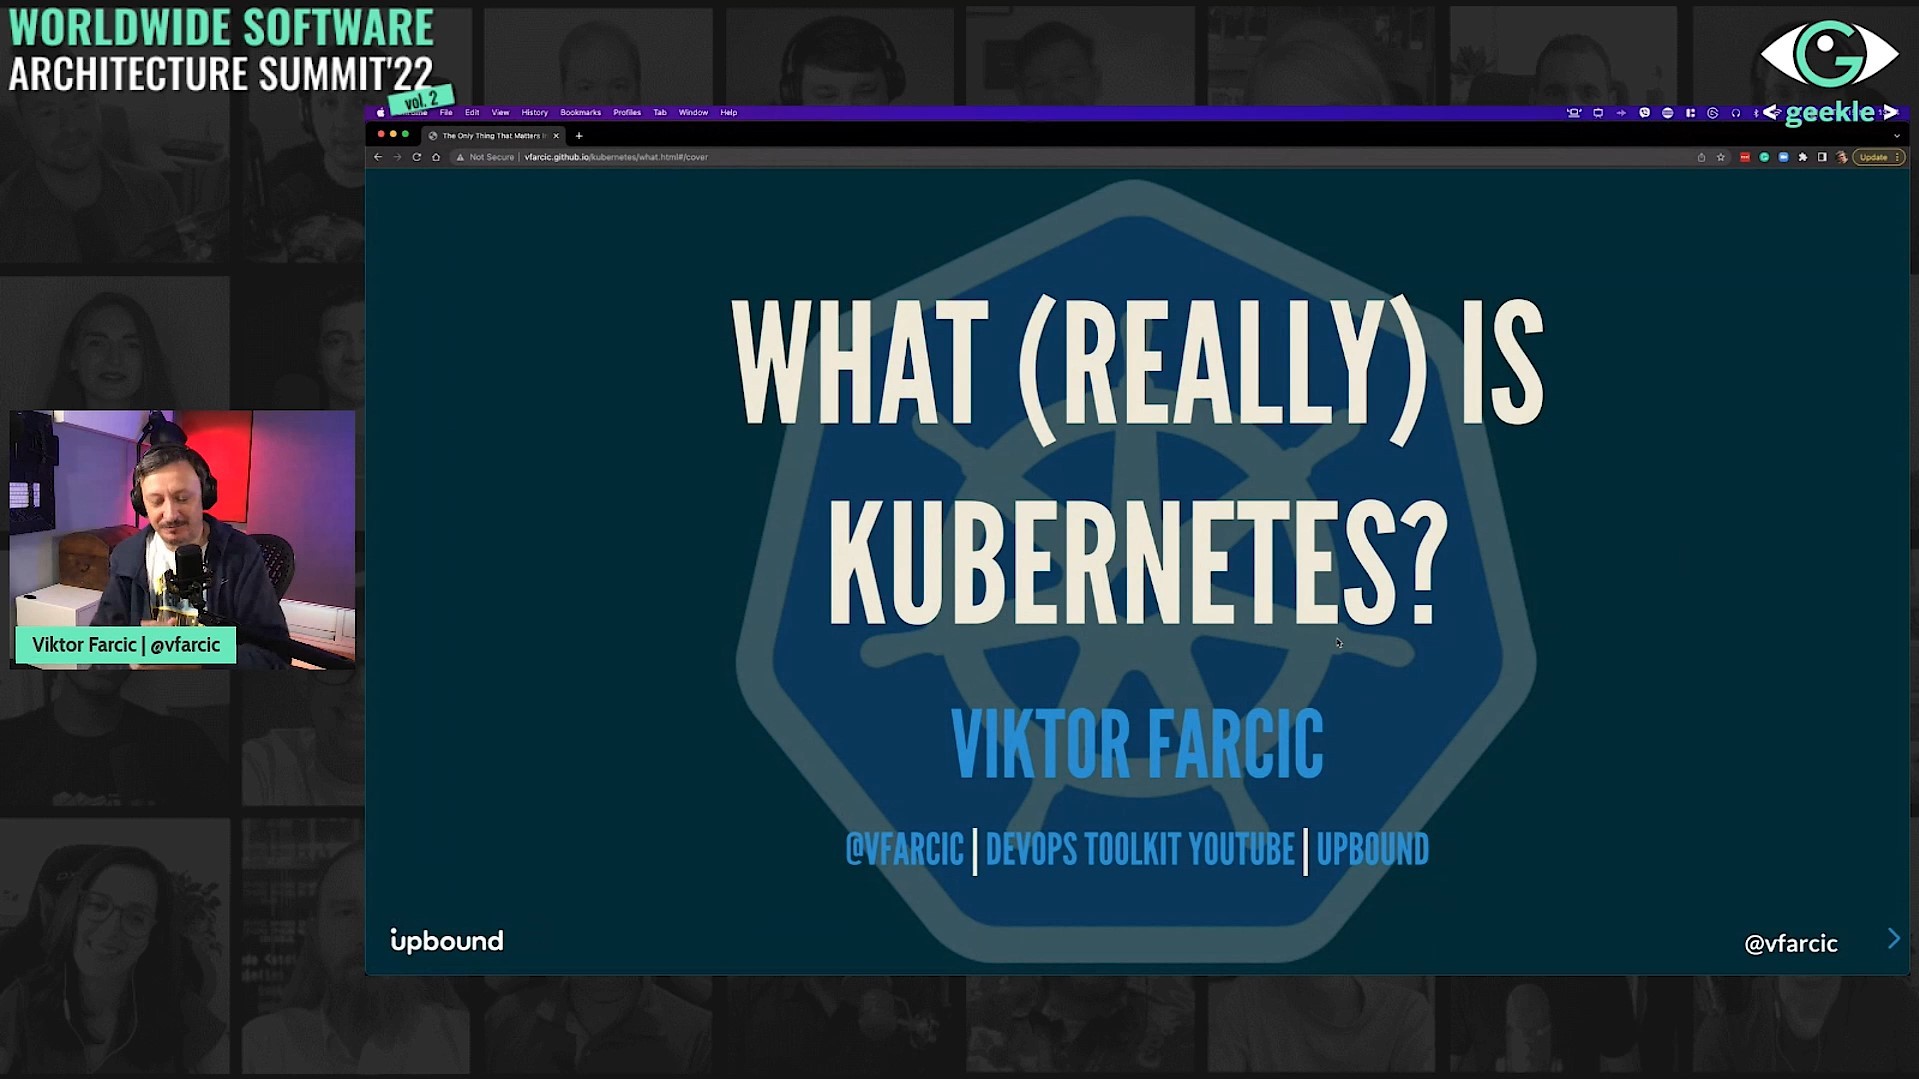Open the browser home page
Viewport: 1919px width, 1079px height.
(x=436, y=157)
